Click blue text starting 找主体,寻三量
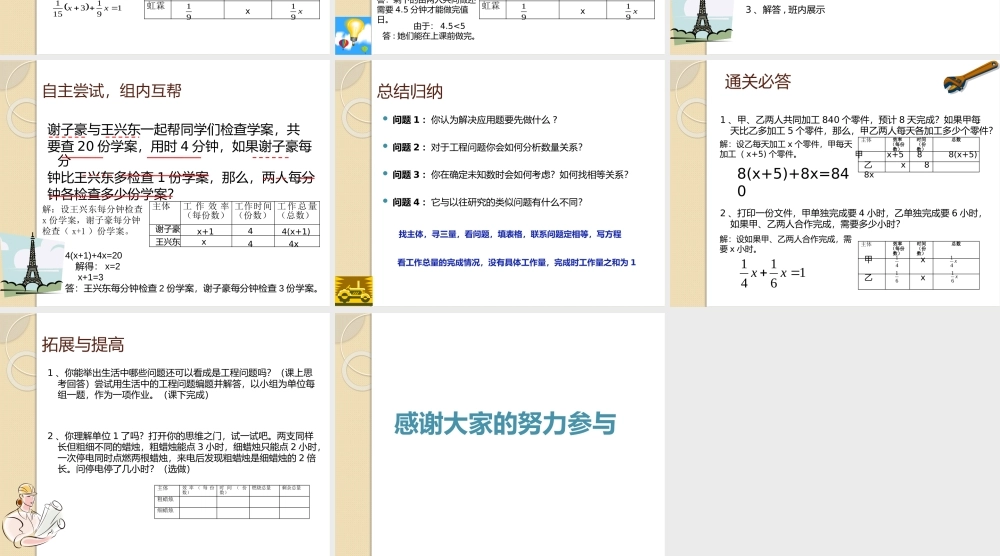Viewport: 1000px width, 556px height. point(510,234)
